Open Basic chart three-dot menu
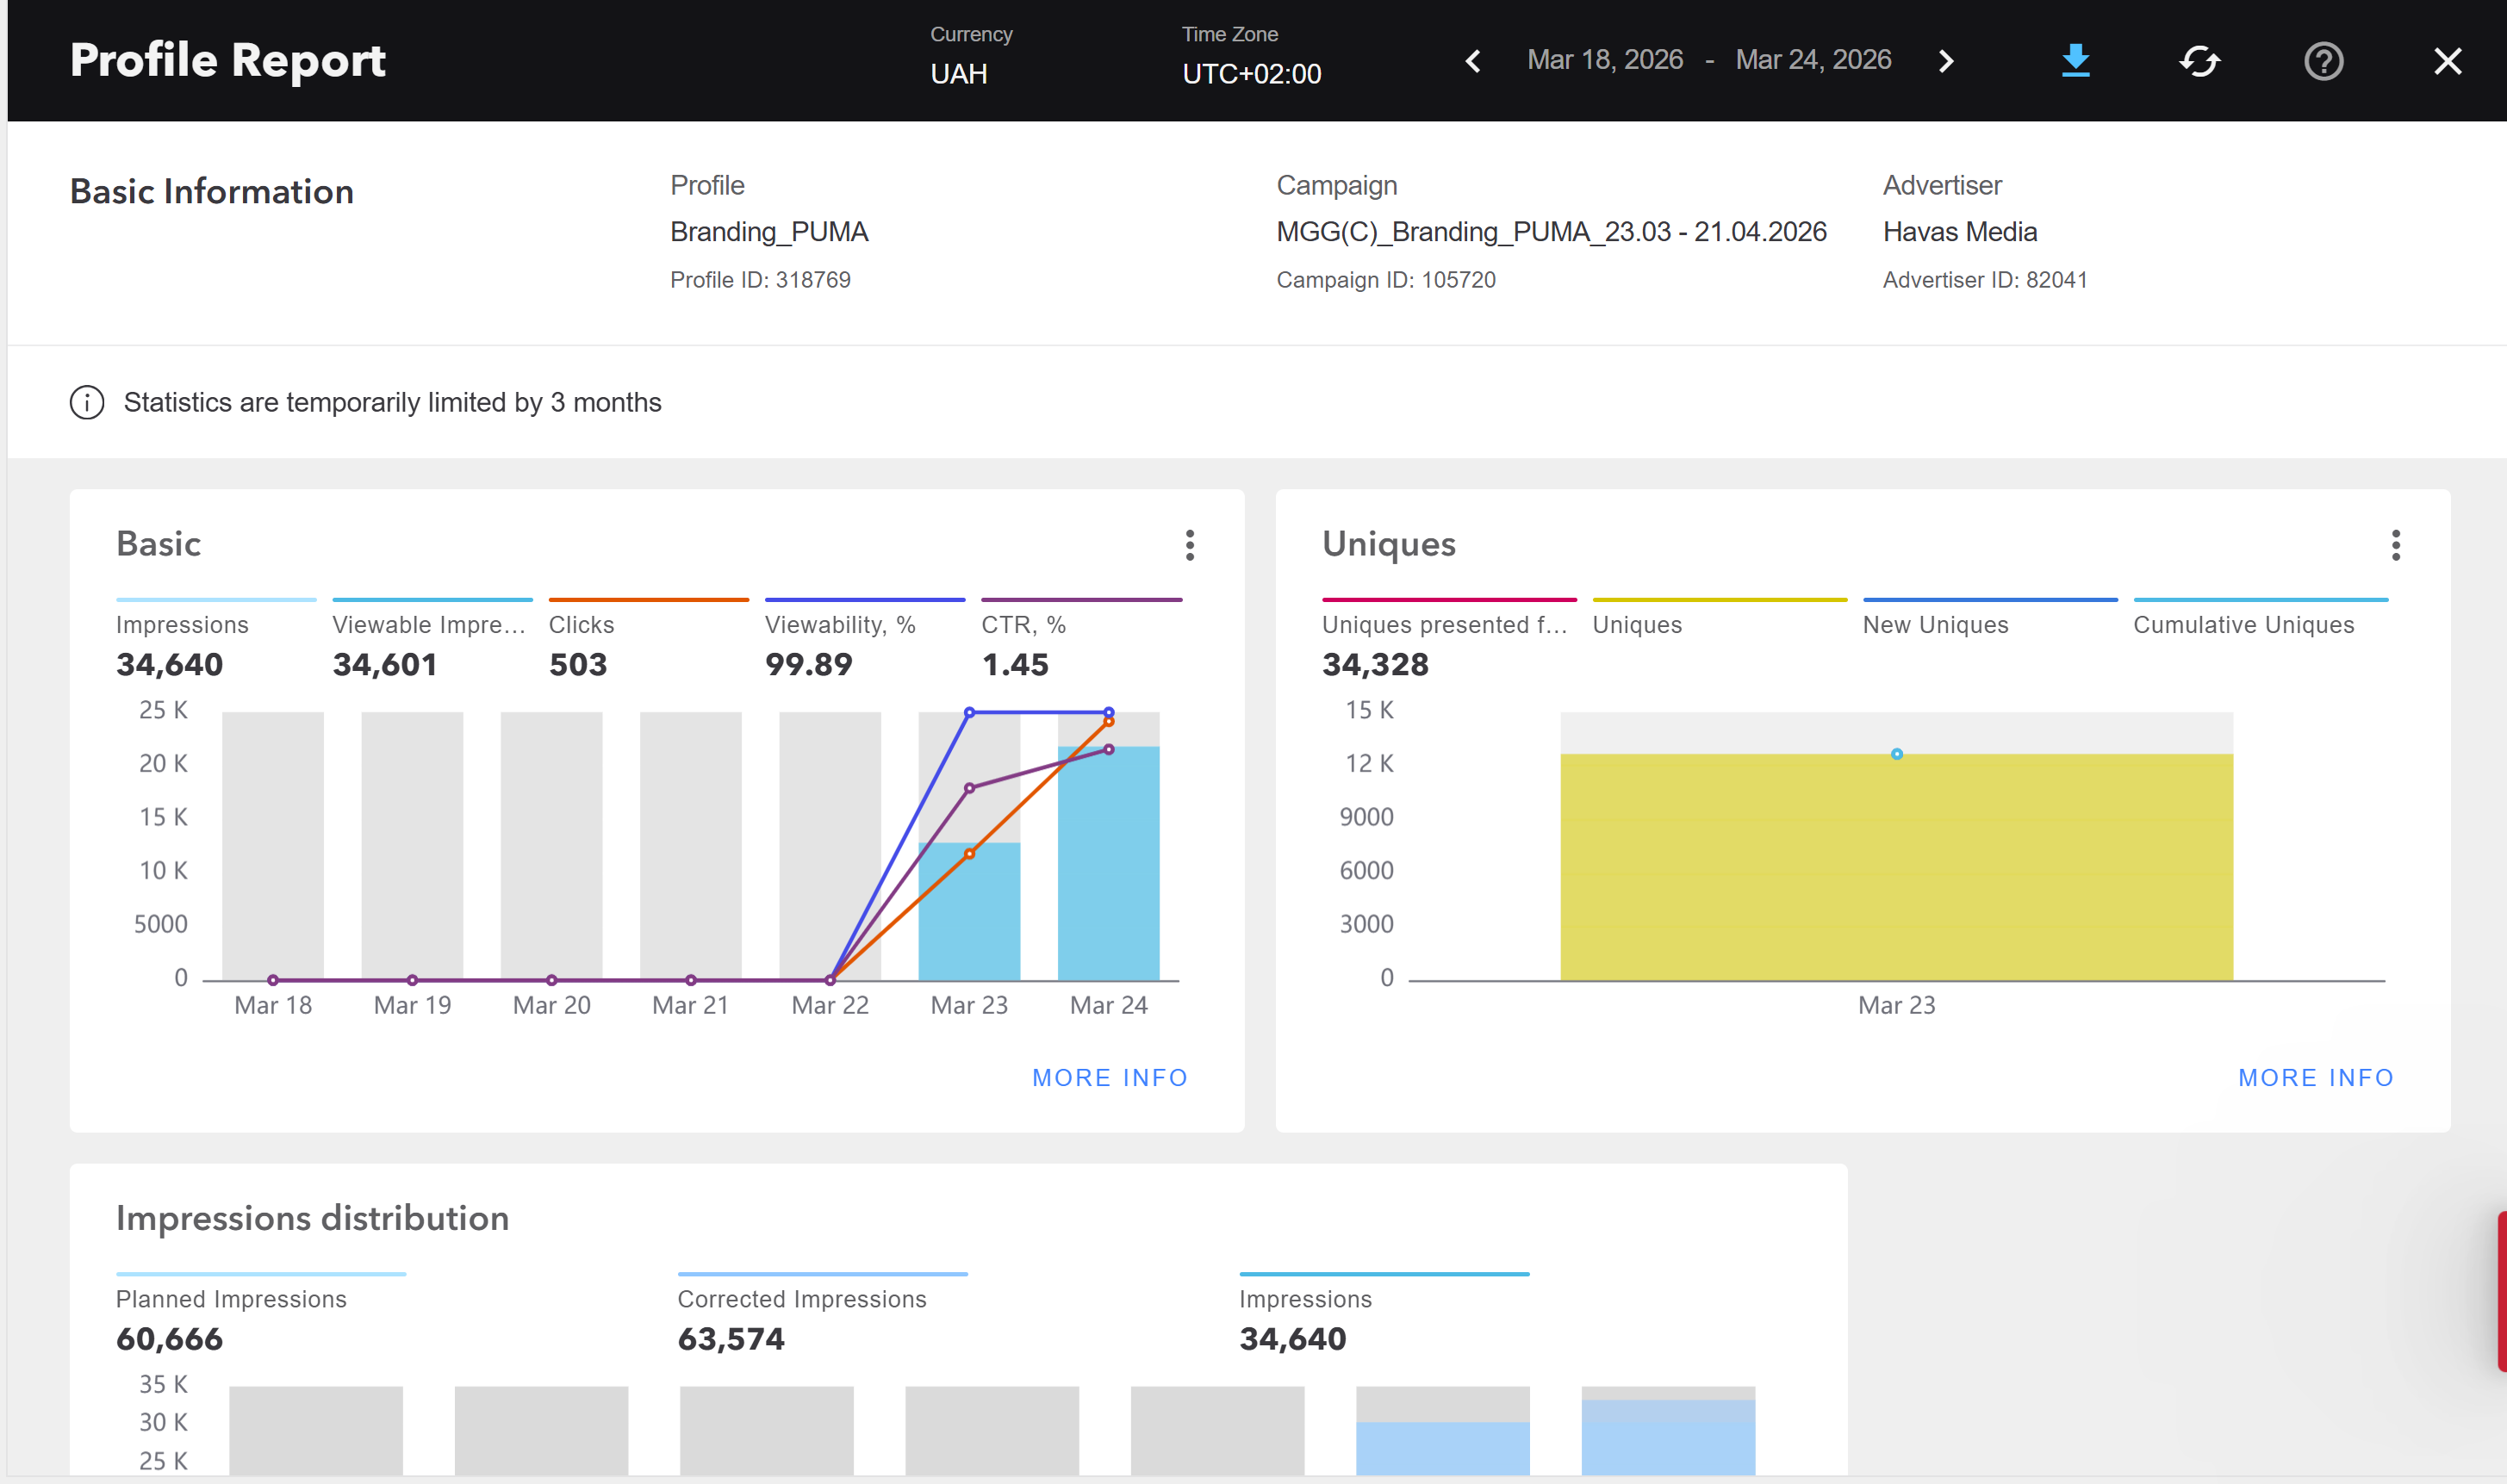 (1189, 545)
